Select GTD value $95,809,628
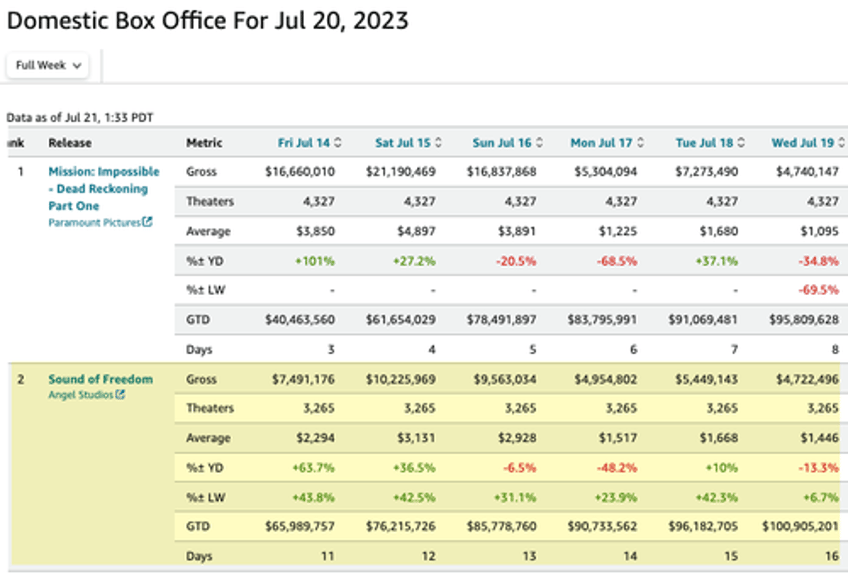This screenshot has width=848, height=574. tap(804, 320)
